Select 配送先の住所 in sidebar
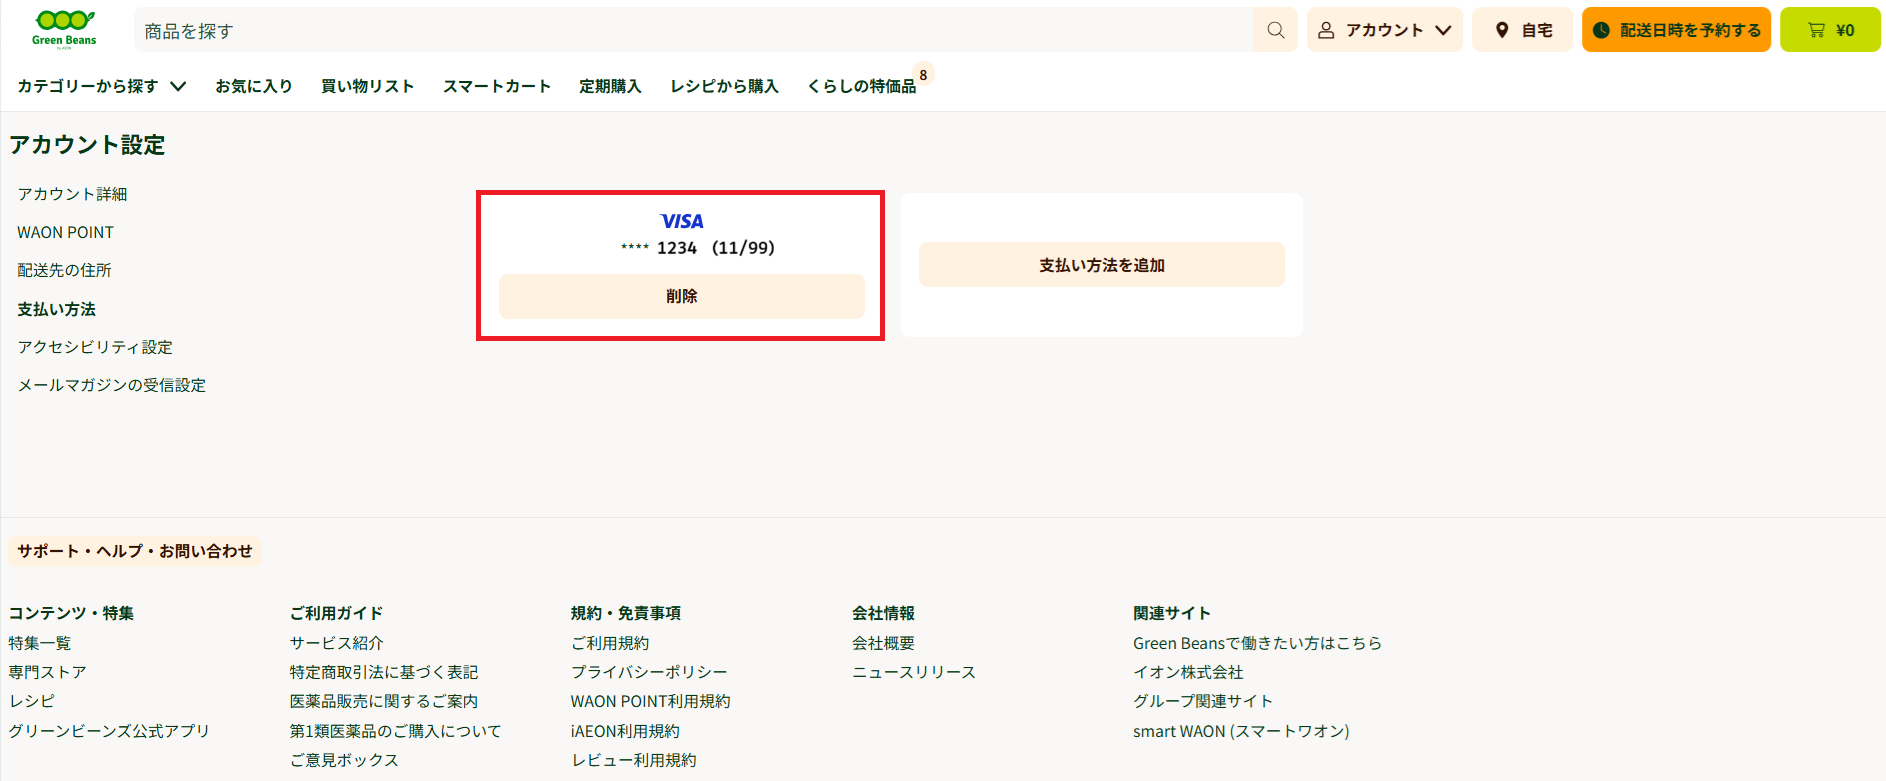Image resolution: width=1886 pixels, height=781 pixels. pyautogui.click(x=64, y=270)
